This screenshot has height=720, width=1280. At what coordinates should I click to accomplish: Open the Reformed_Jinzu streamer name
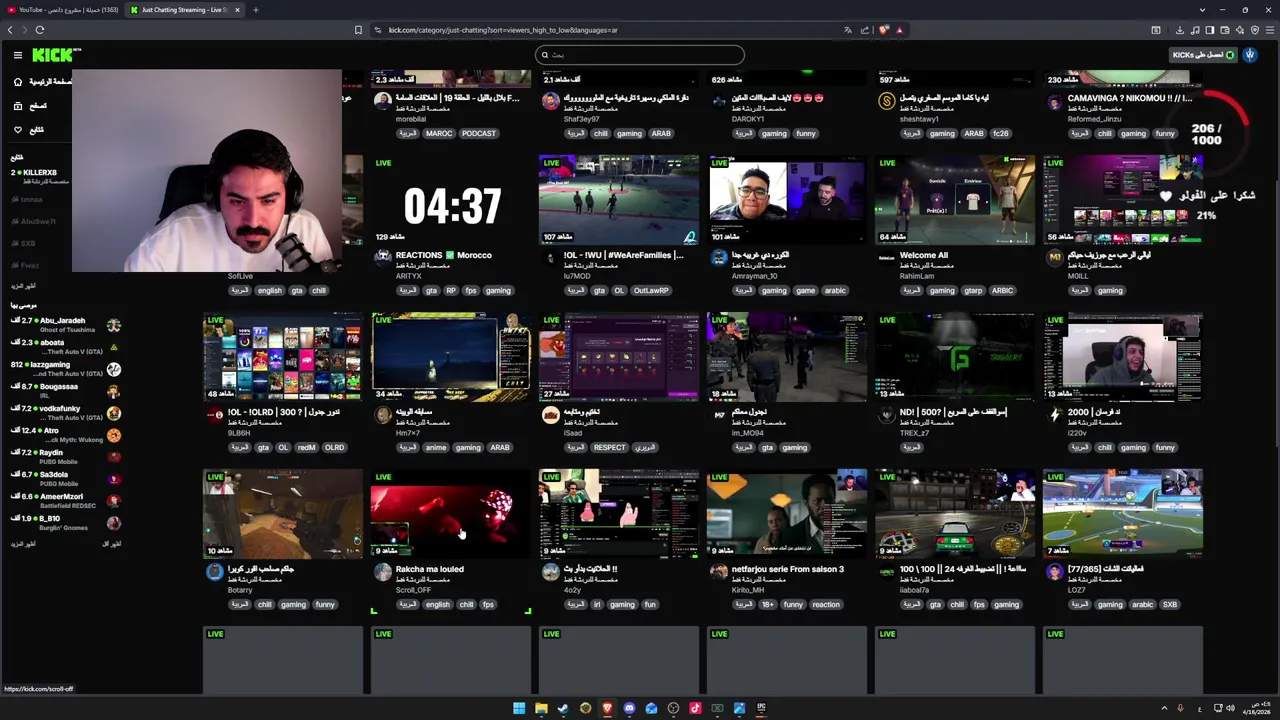[1092, 119]
